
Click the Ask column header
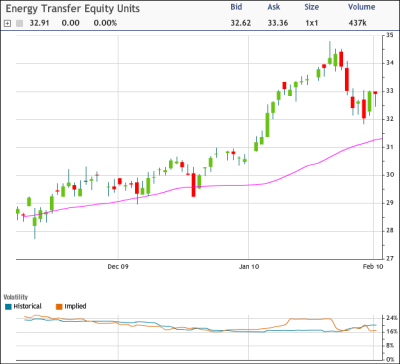click(x=274, y=7)
